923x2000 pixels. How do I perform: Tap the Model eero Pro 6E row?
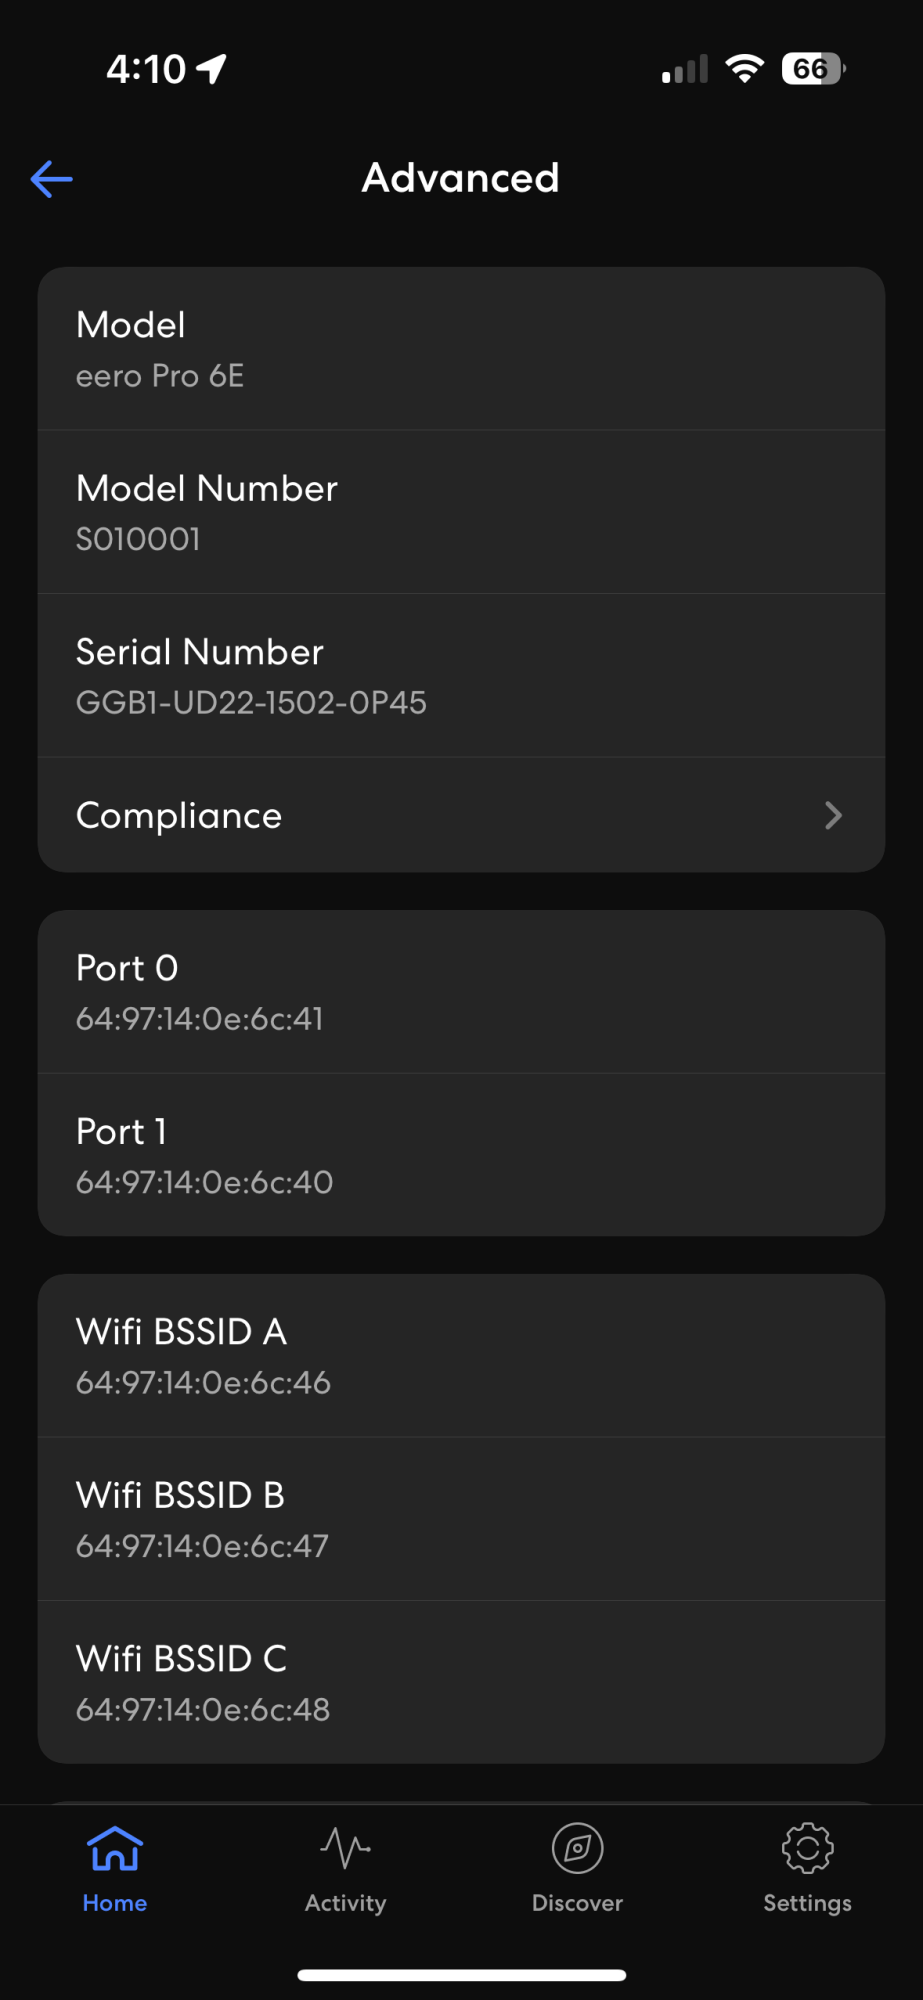coord(461,349)
